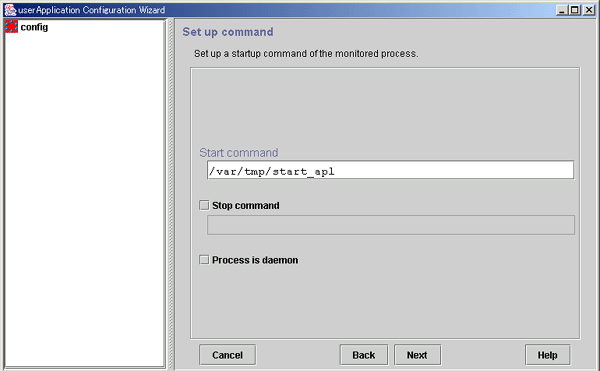Close the userApplication Configuration Wizard window
This screenshot has height=371, width=600.
(x=589, y=10)
